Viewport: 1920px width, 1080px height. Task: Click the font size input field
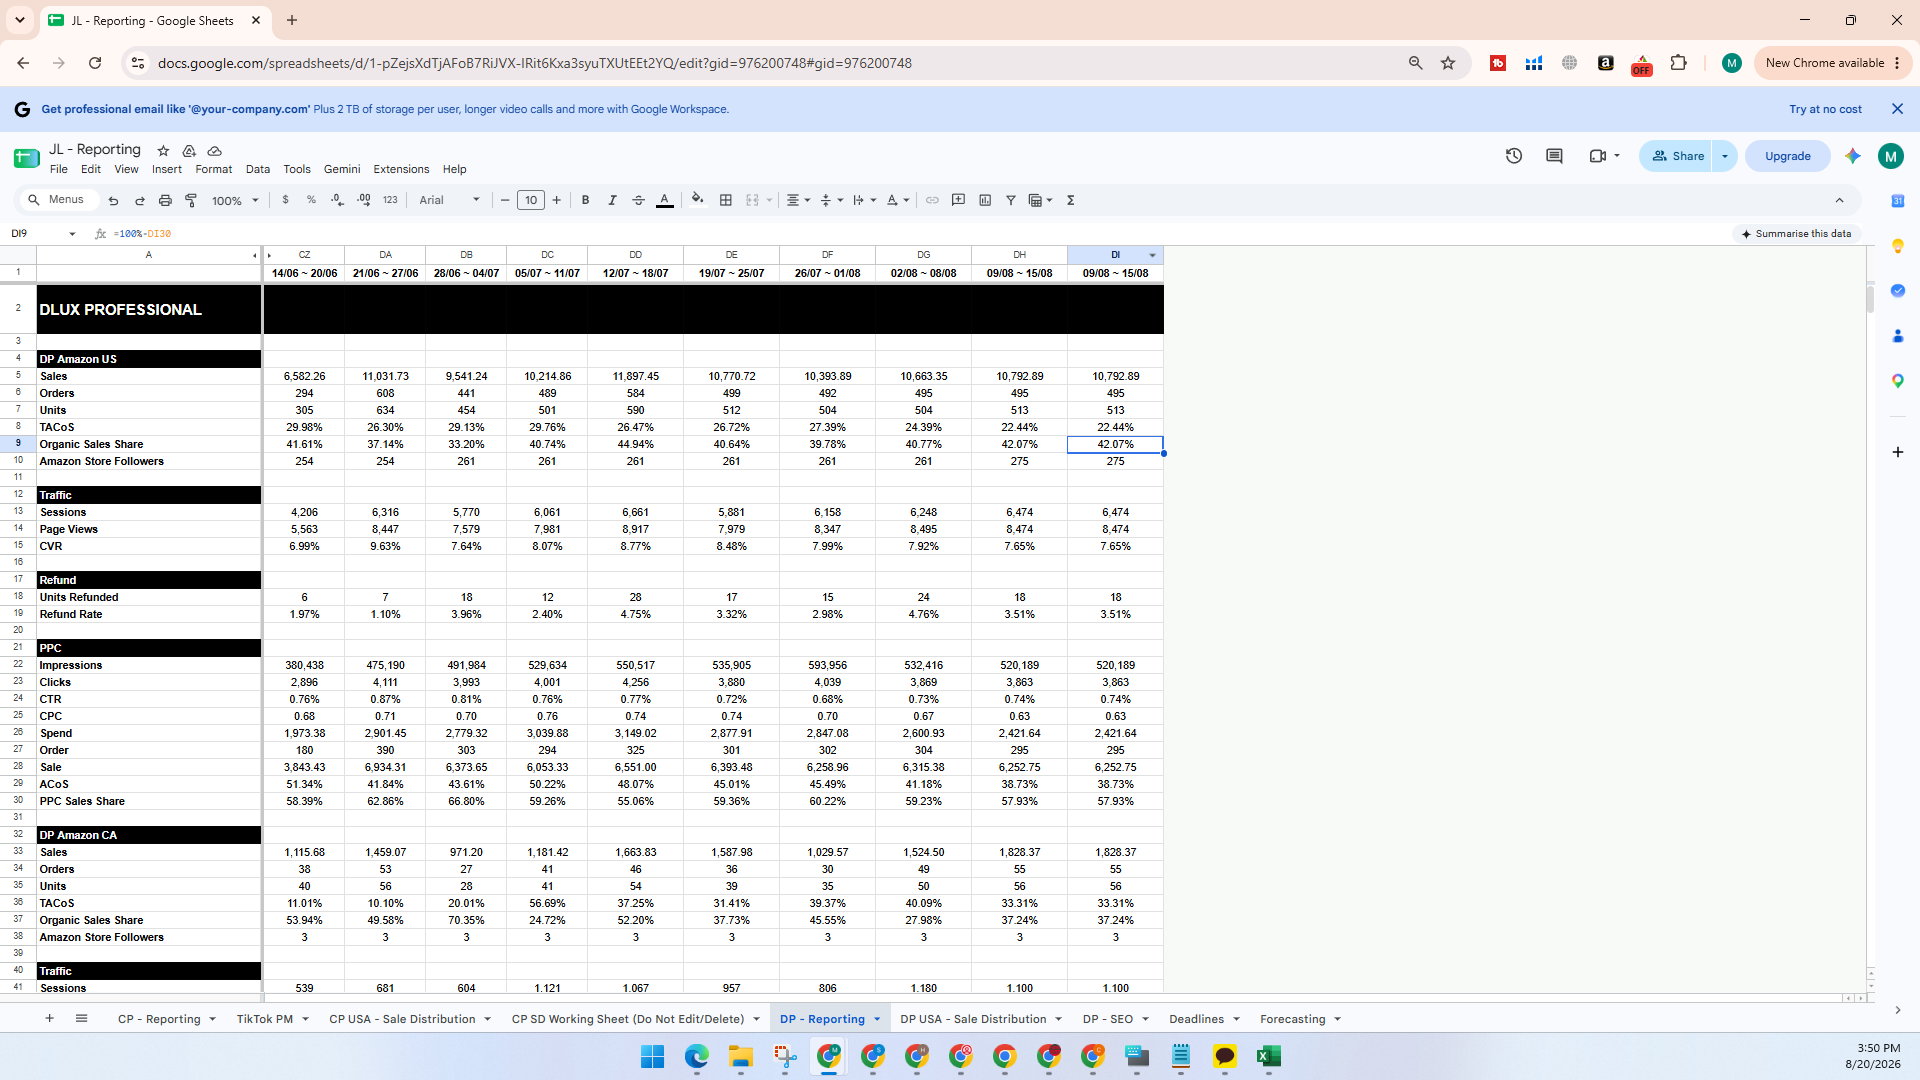click(x=531, y=200)
